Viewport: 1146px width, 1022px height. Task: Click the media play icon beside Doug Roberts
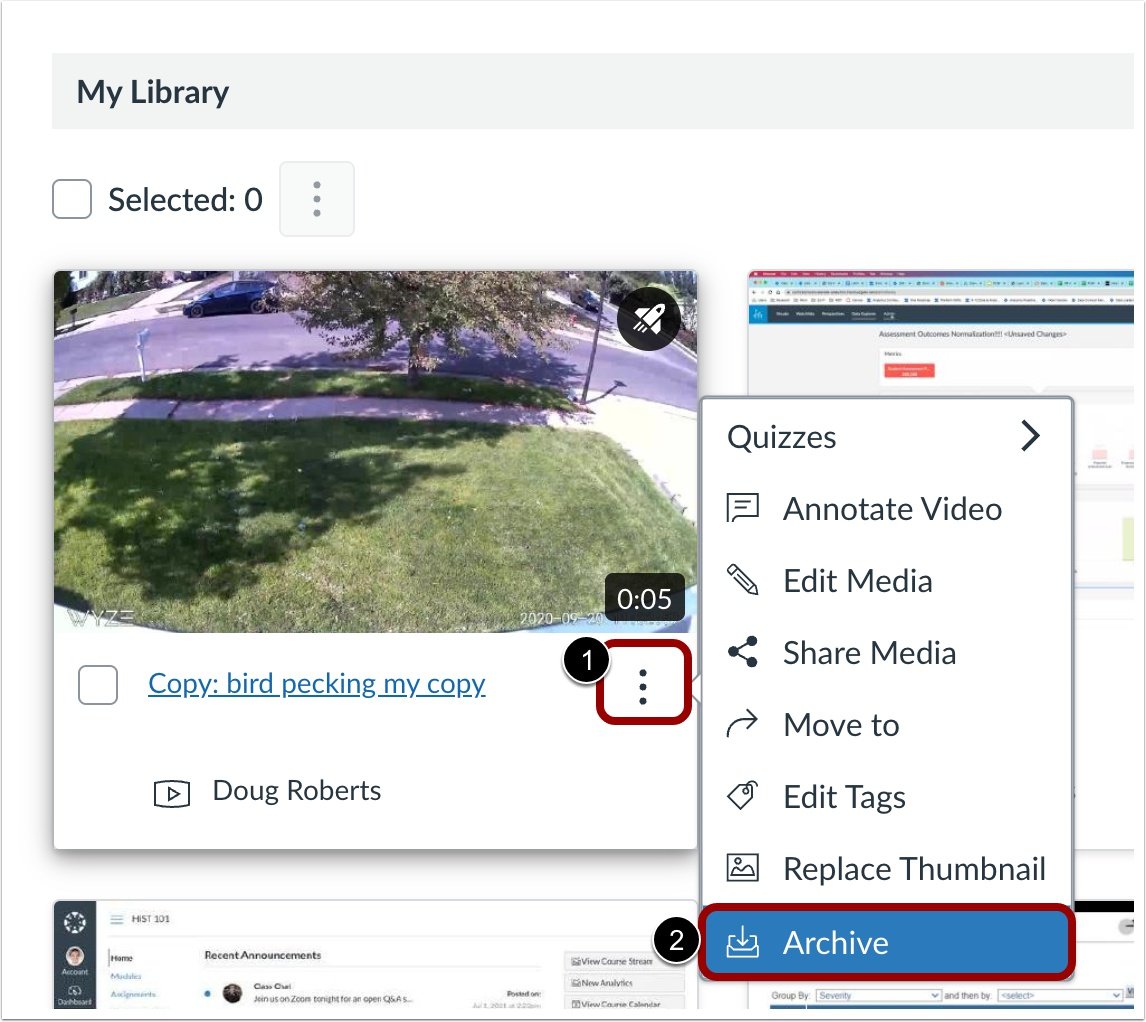[173, 791]
